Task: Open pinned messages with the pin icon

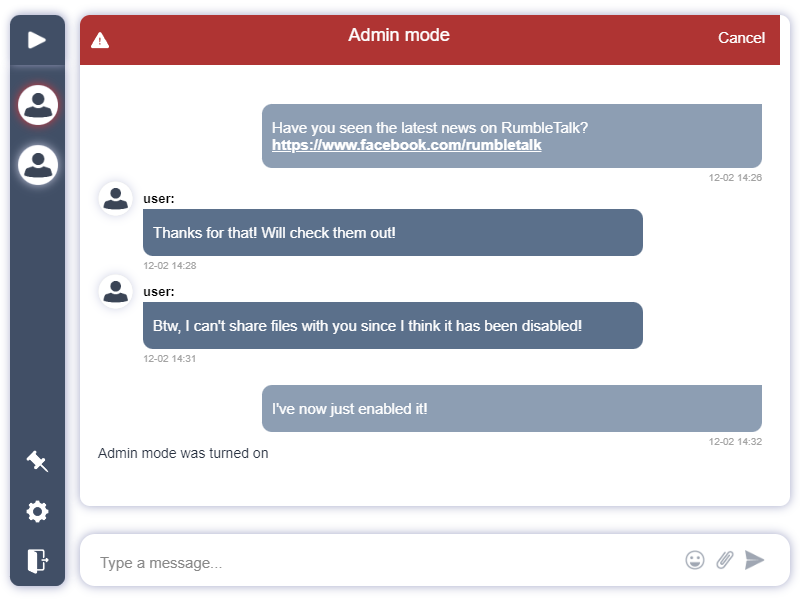Action: pos(37,461)
